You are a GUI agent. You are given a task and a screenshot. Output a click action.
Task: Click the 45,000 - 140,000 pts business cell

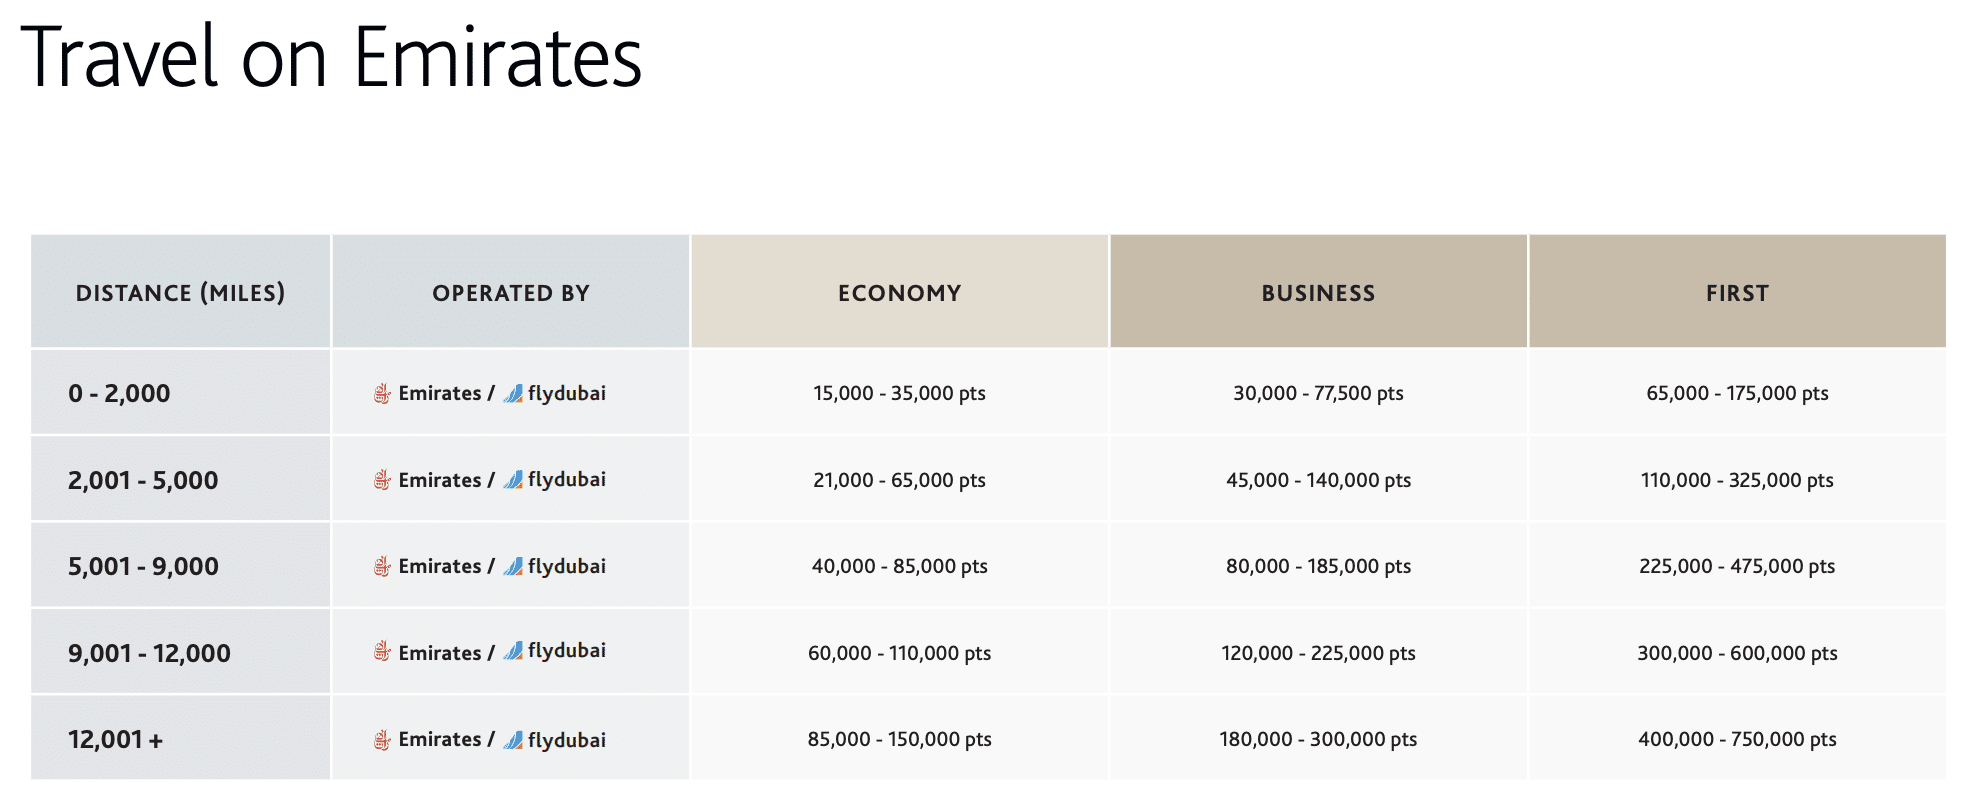[x=1318, y=480]
